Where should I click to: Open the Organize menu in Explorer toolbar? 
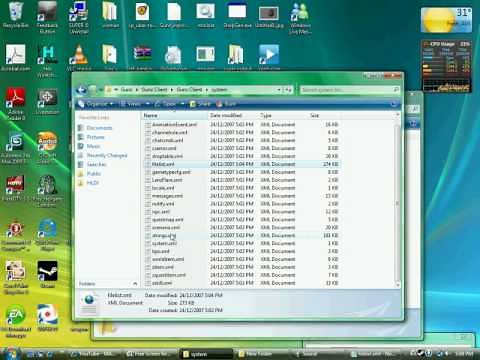(95, 104)
